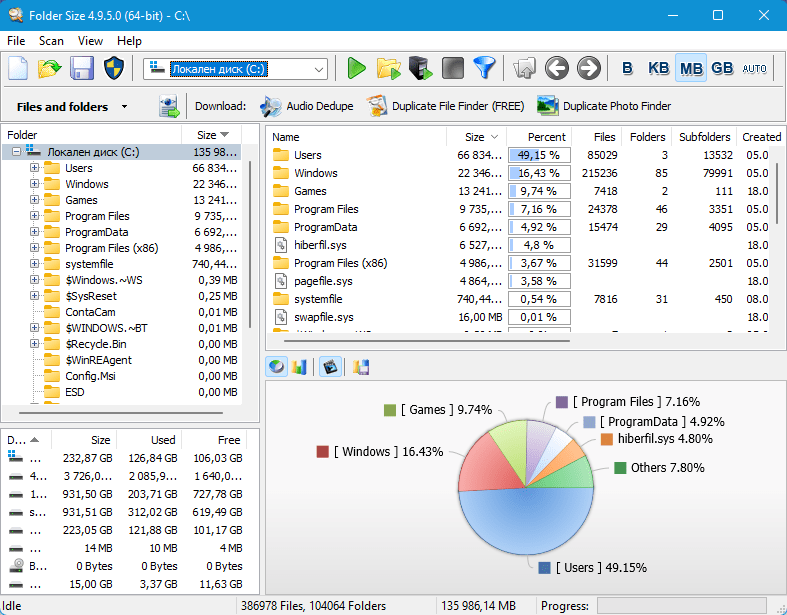Click CD drive icon in drives list

pyautogui.click(x=16, y=566)
